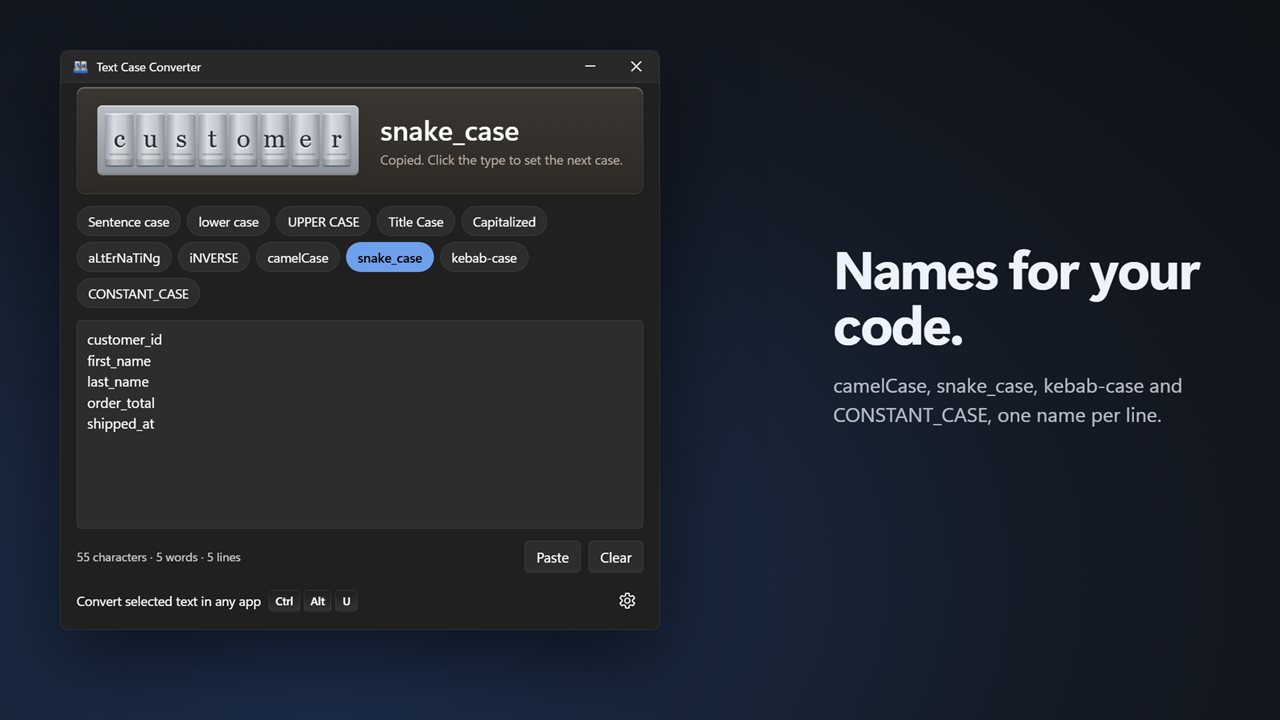1280x720 pixels.
Task: Click the Alt shortcut key badge
Action: [x=317, y=601]
